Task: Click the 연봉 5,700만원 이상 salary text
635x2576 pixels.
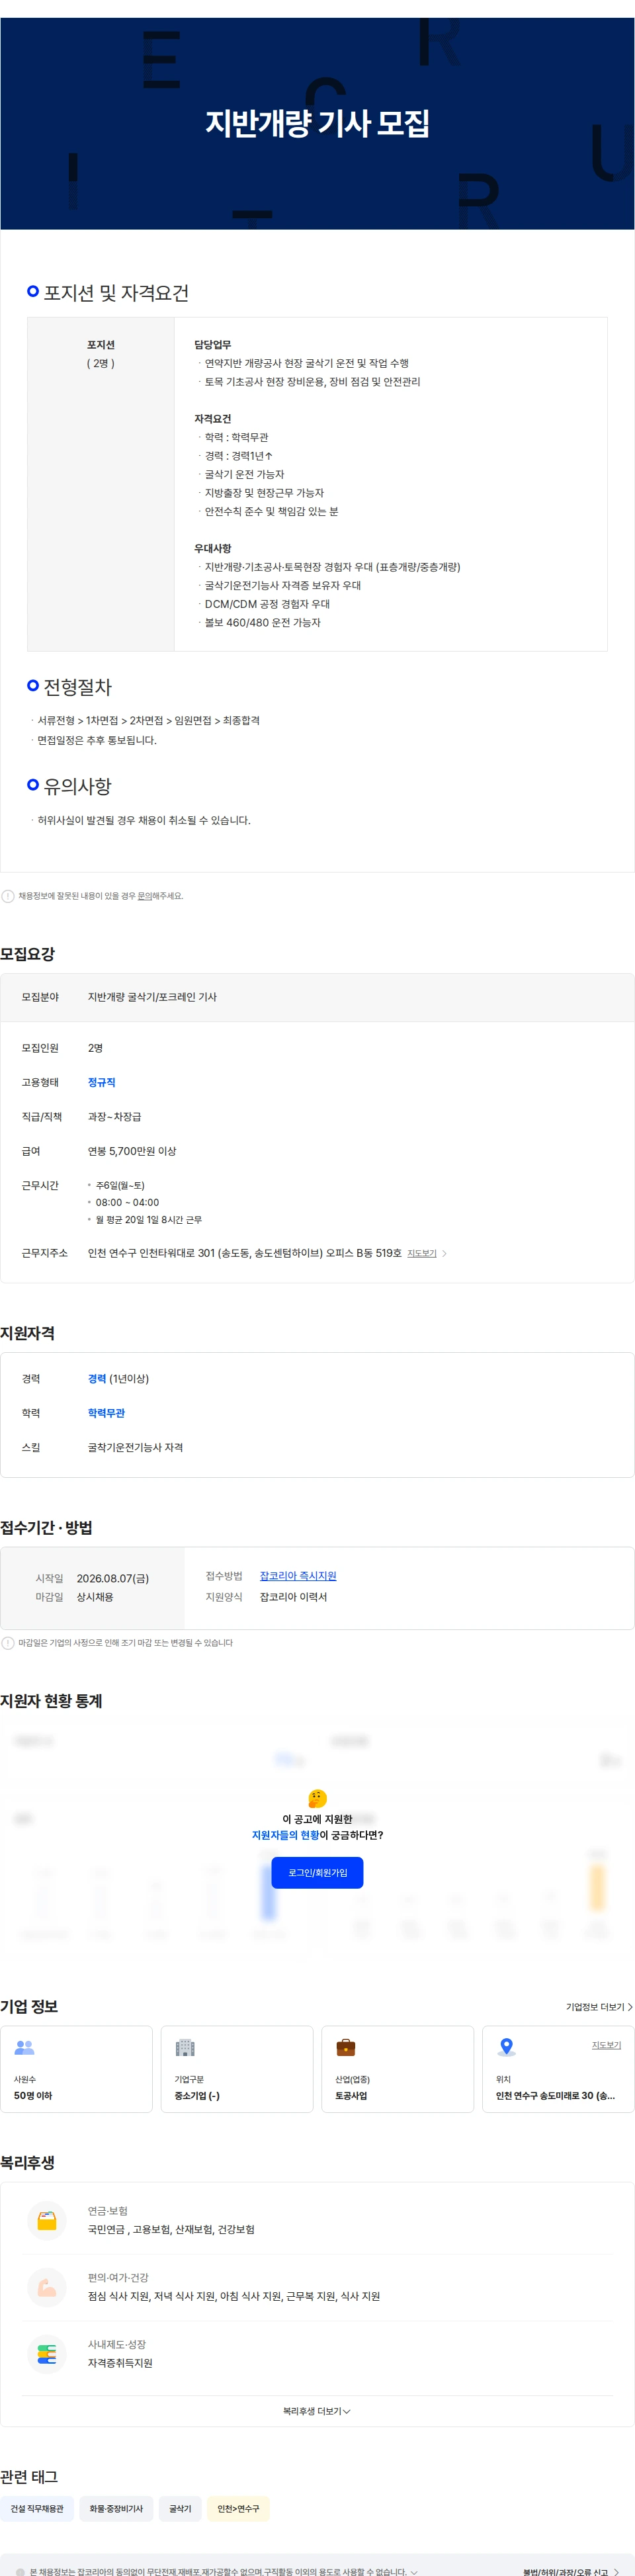Action: point(132,1151)
